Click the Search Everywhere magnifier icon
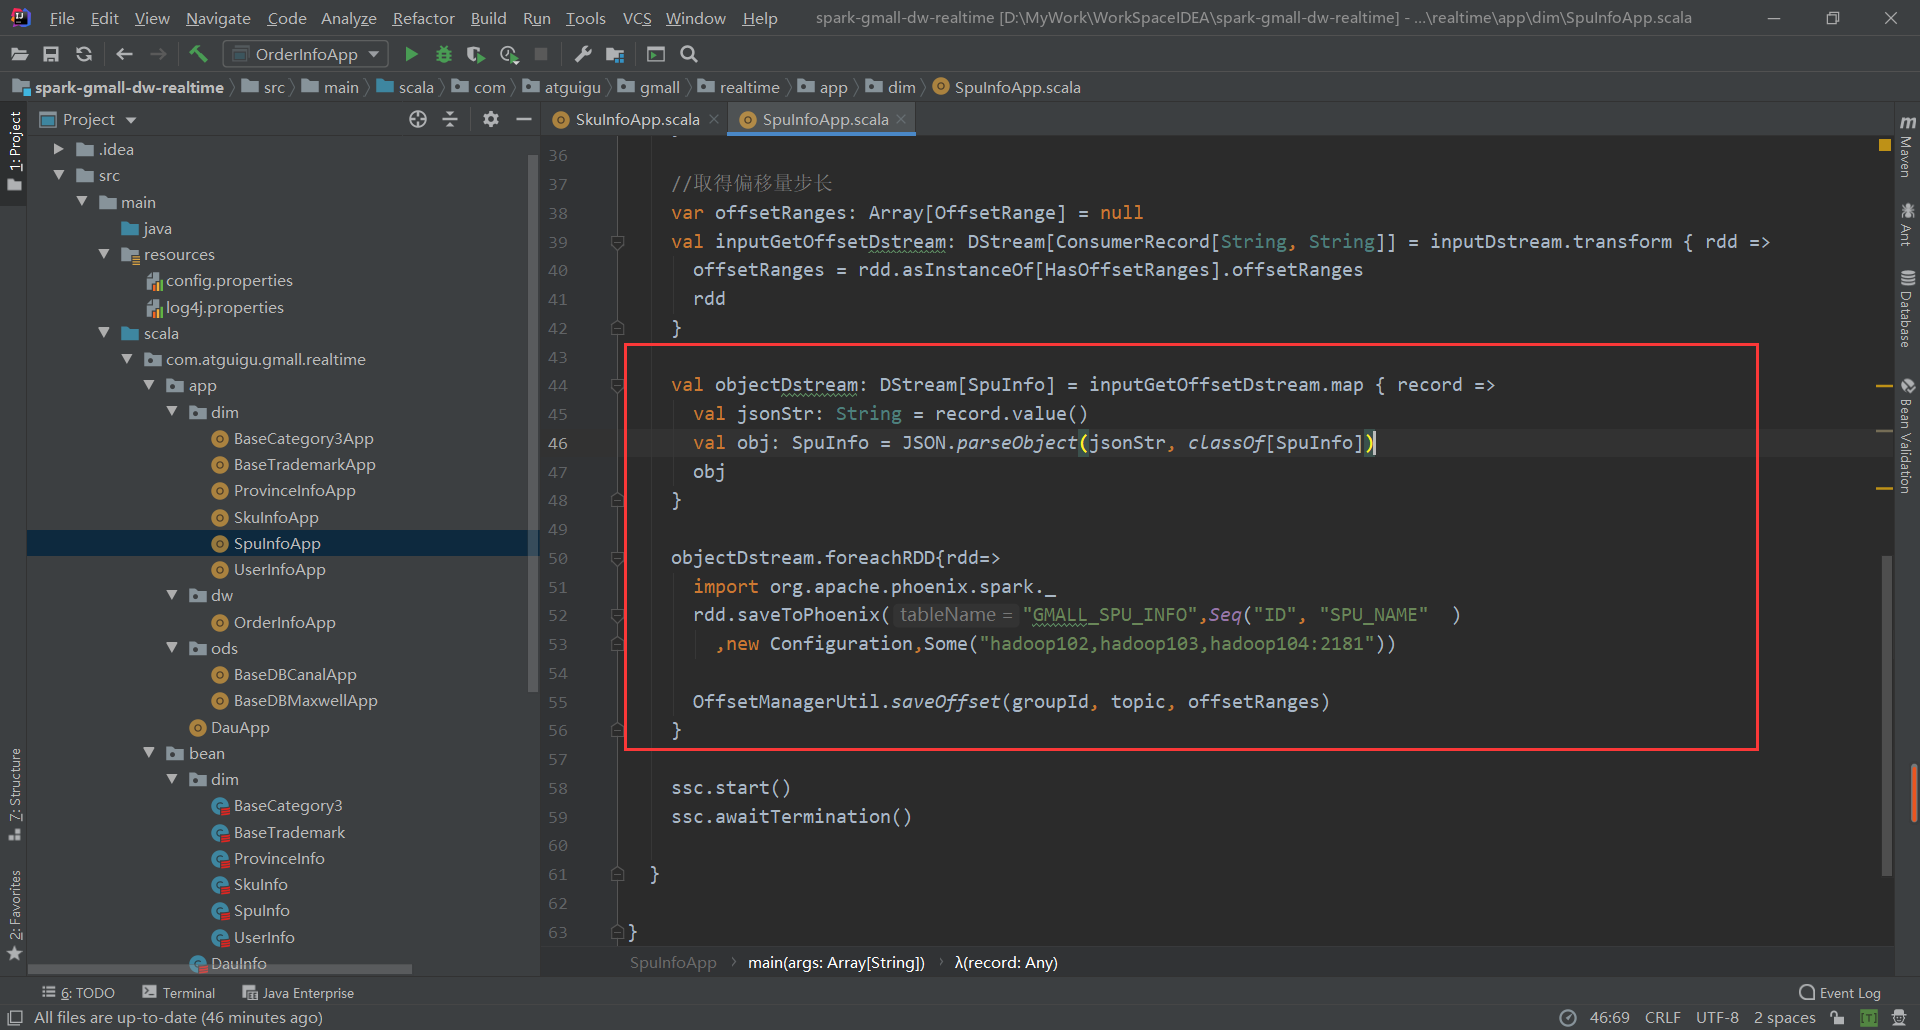Viewport: 1920px width, 1030px height. click(689, 54)
